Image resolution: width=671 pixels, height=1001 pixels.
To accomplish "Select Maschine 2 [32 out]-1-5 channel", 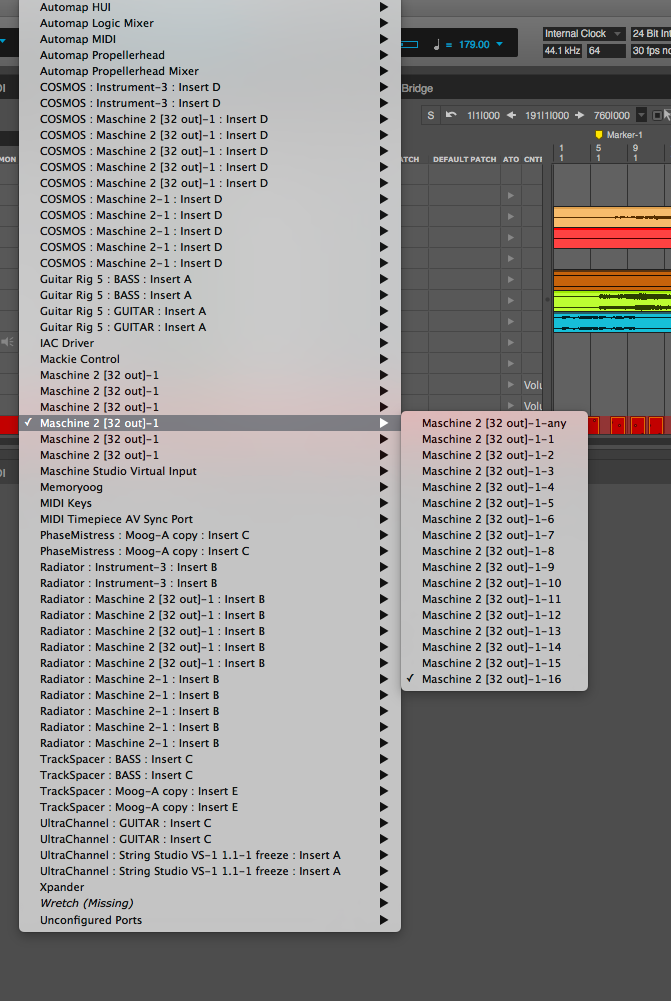I will pyautogui.click(x=494, y=503).
